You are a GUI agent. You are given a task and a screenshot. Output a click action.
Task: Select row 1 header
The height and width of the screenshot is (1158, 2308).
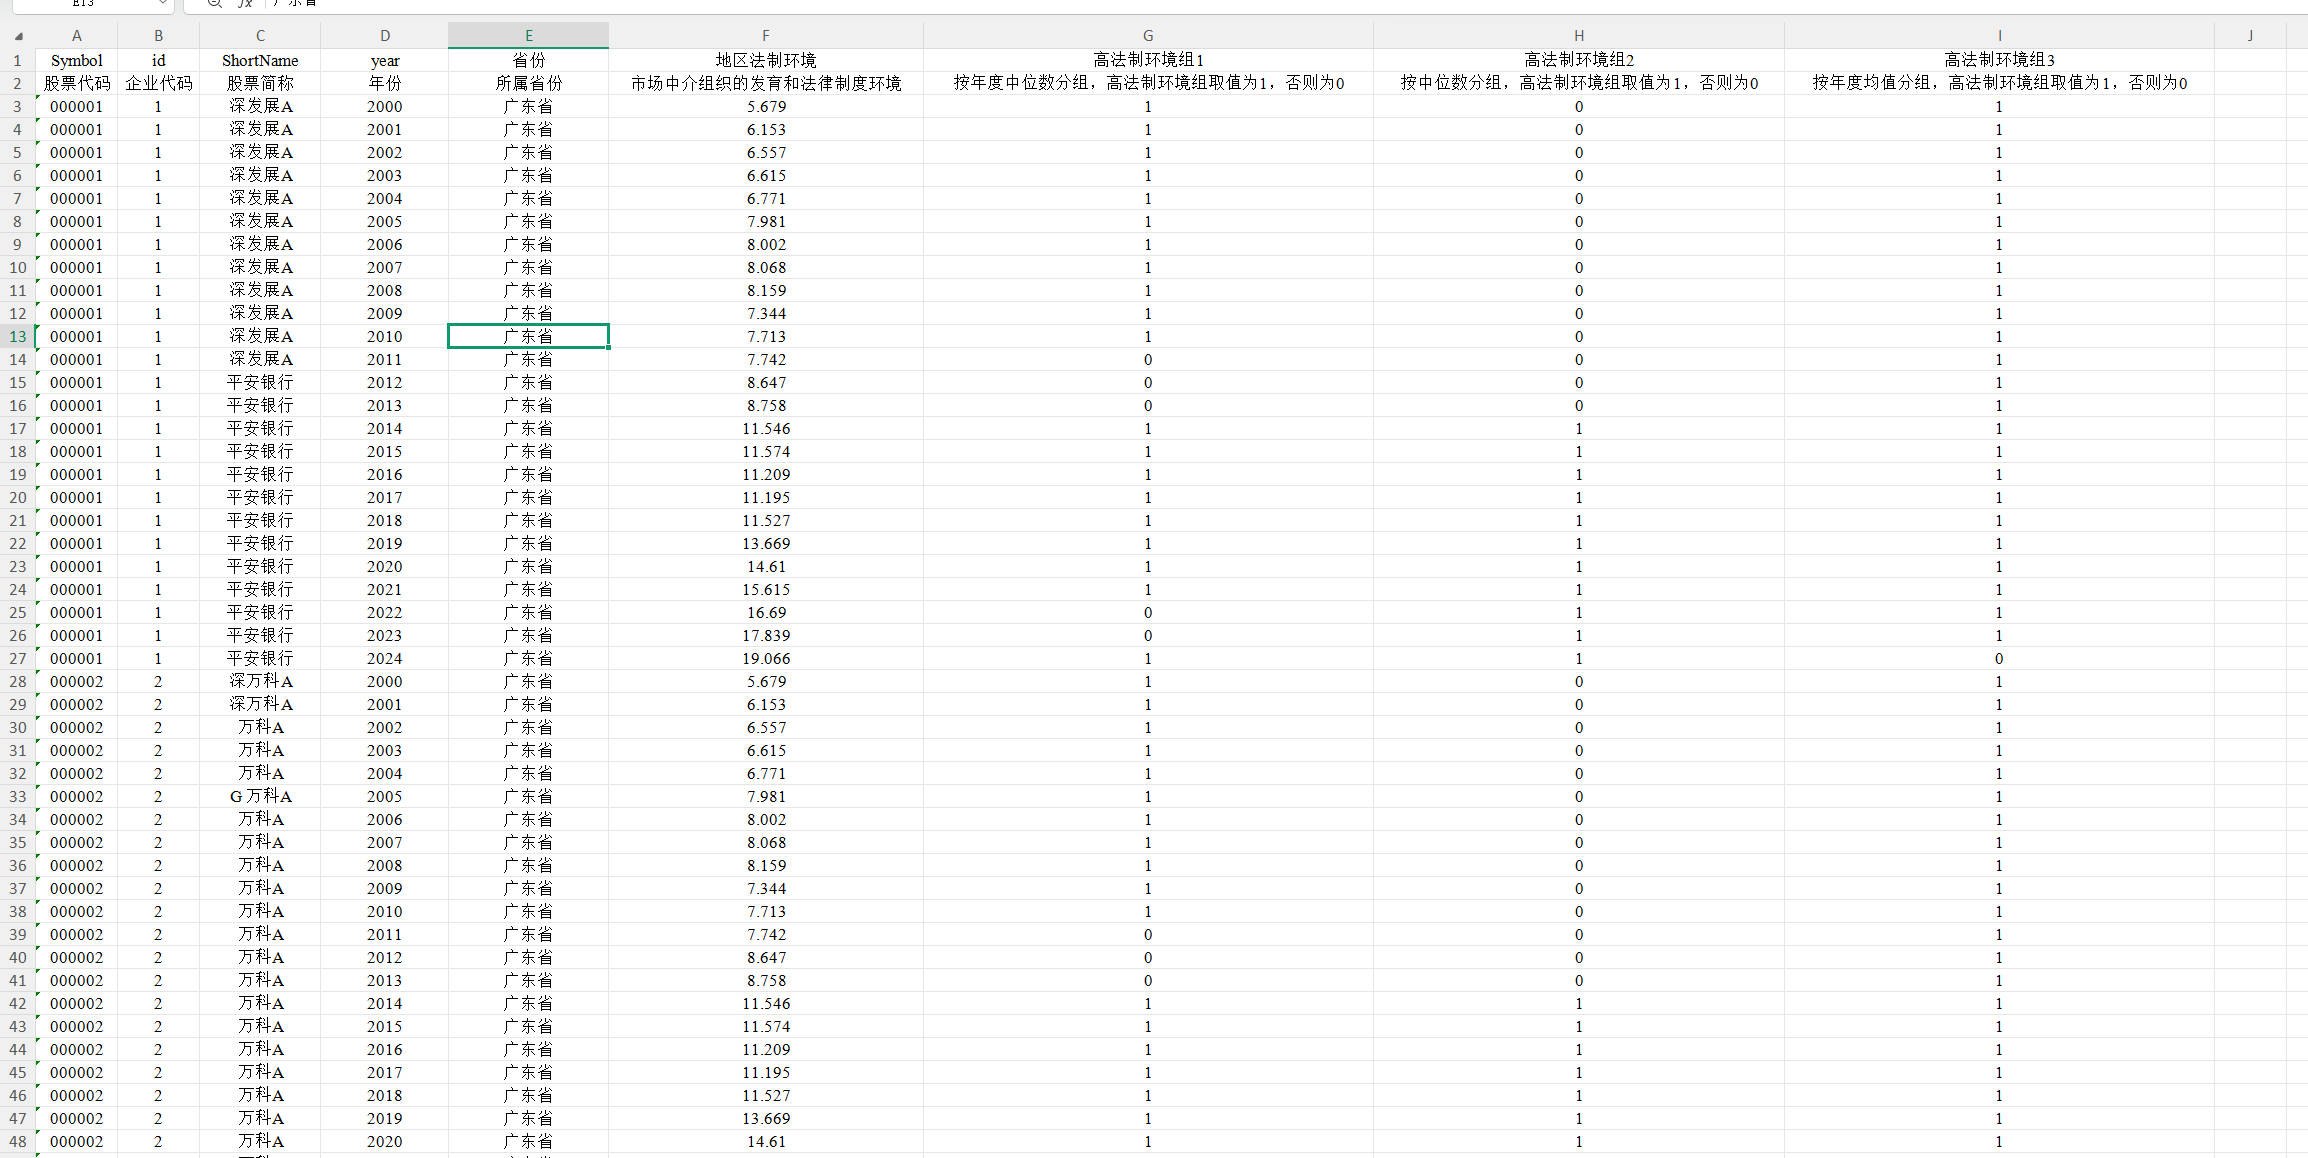click(x=17, y=61)
